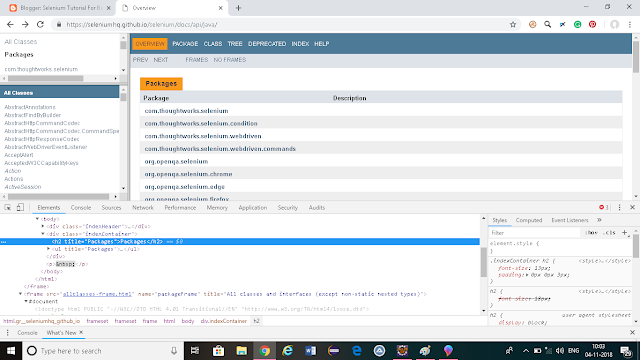640x360 pixels.
Task: Open DEPRECATED list link
Action: coord(267,44)
